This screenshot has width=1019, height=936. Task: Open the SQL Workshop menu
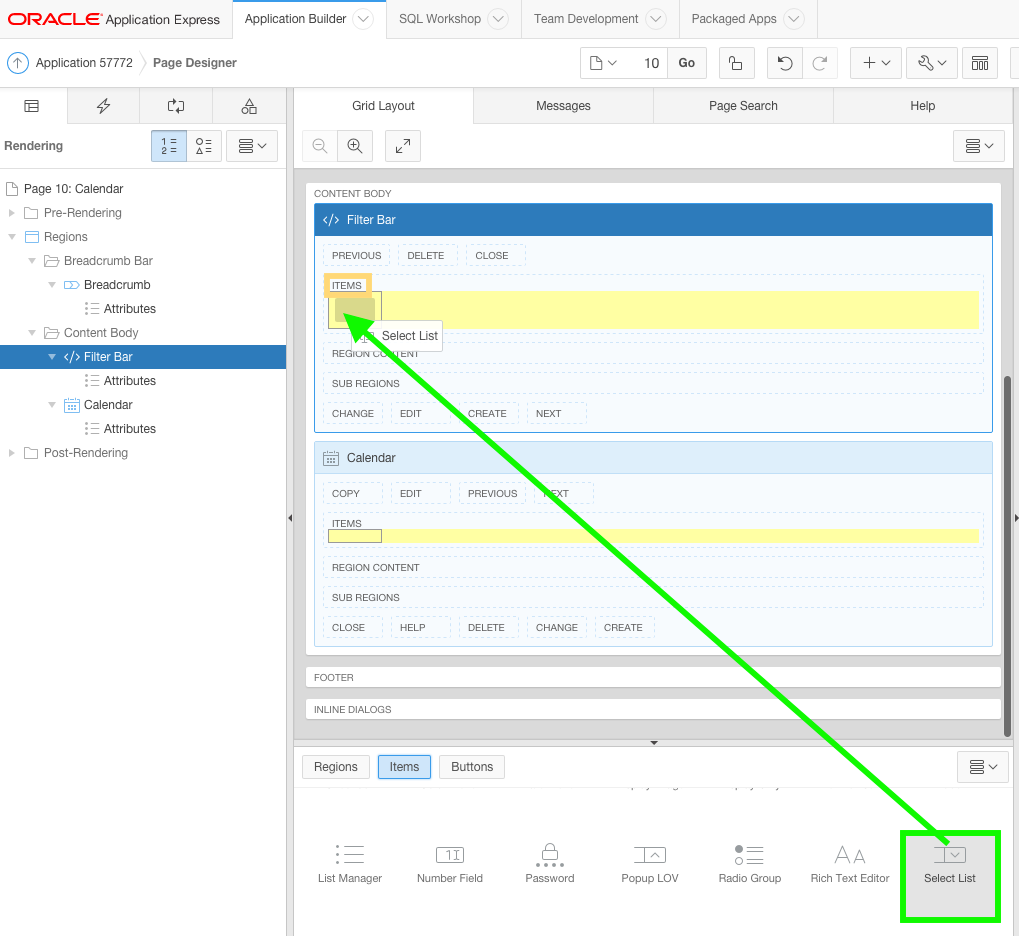coord(440,19)
